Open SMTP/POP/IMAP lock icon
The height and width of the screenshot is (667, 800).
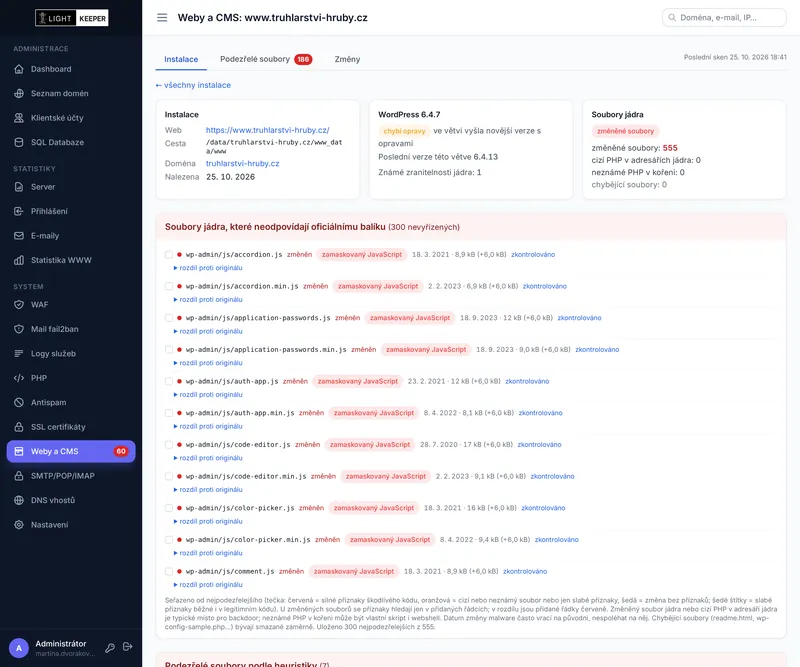(19, 476)
